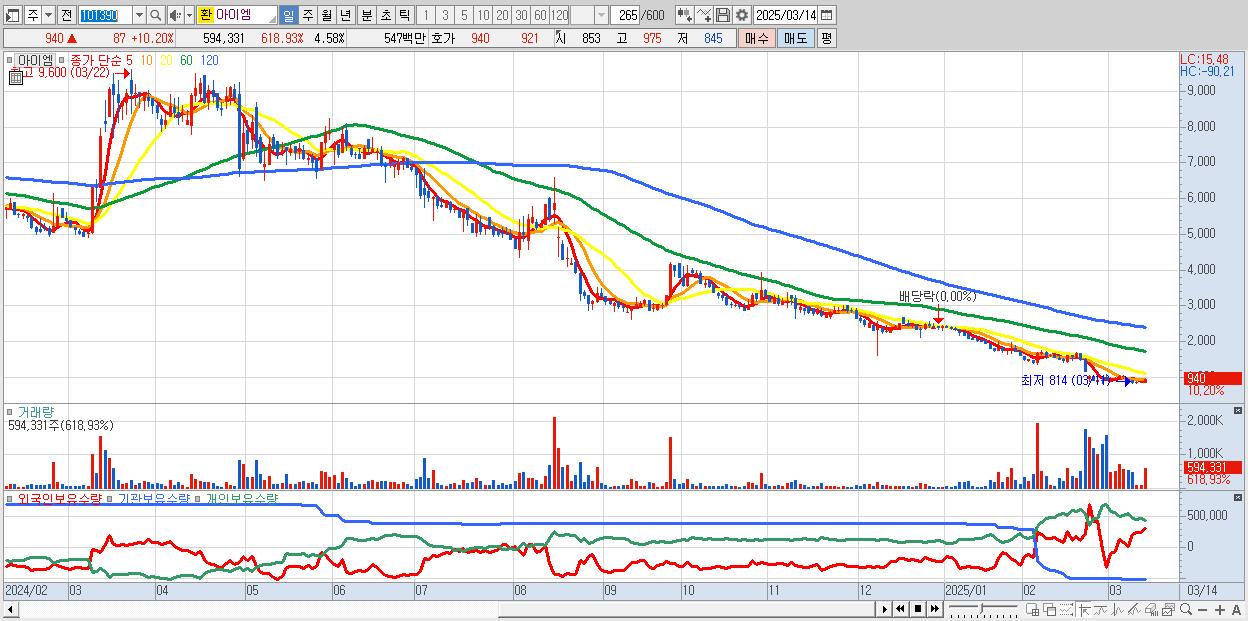Choose the 3 interval button
Image resolution: width=1248 pixels, height=621 pixels.
click(445, 15)
